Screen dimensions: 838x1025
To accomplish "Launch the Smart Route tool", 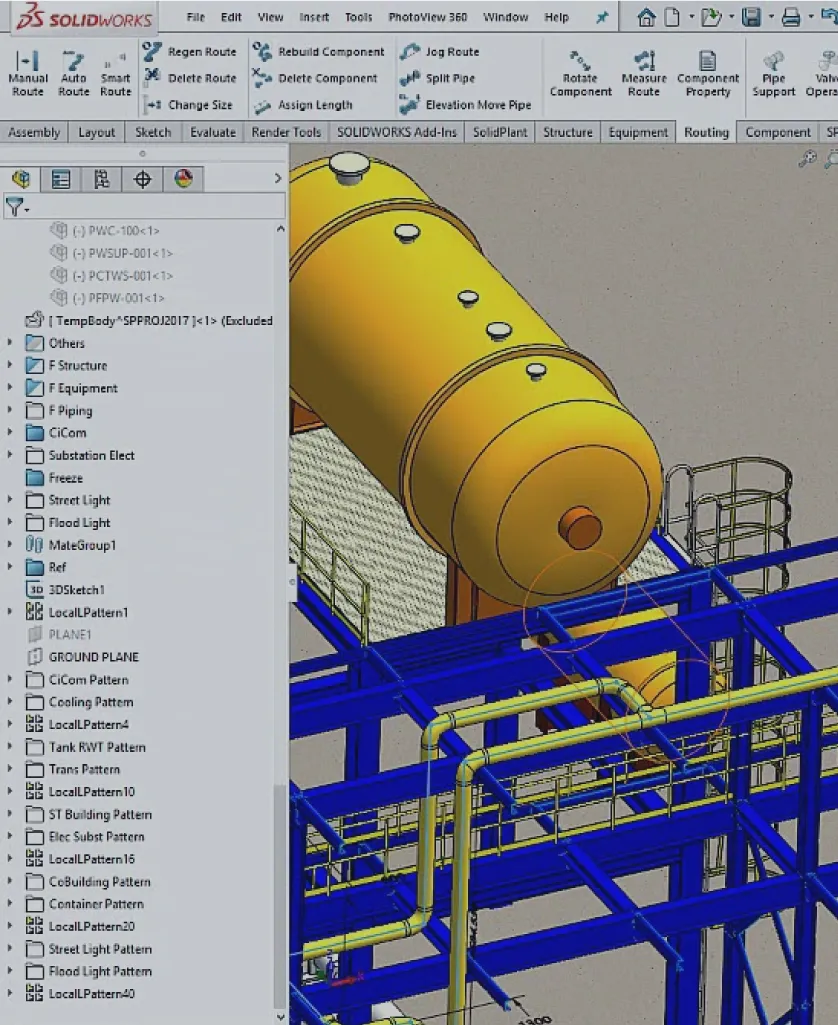I will 115,74.
